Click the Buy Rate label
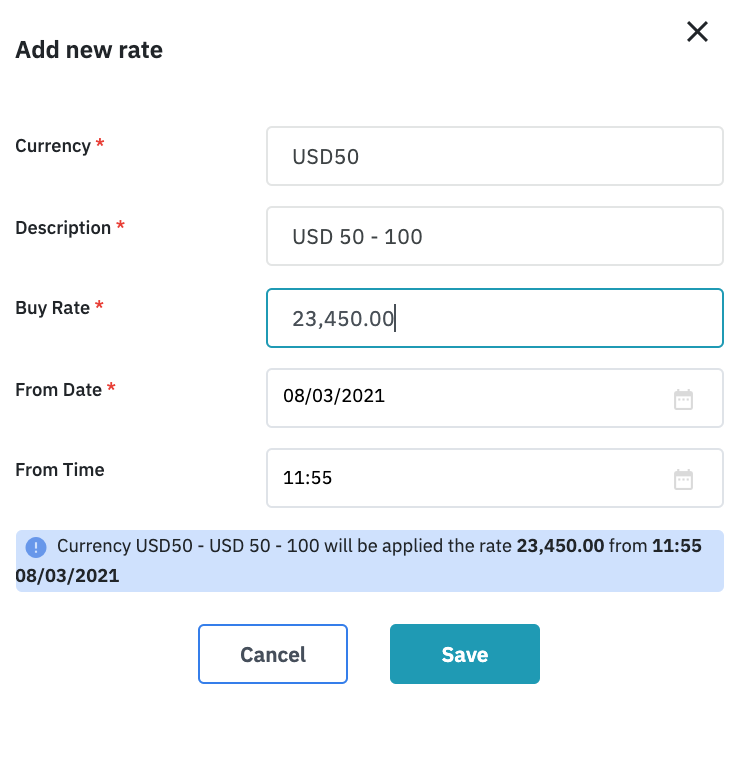This screenshot has height=760, width=742. tap(53, 308)
